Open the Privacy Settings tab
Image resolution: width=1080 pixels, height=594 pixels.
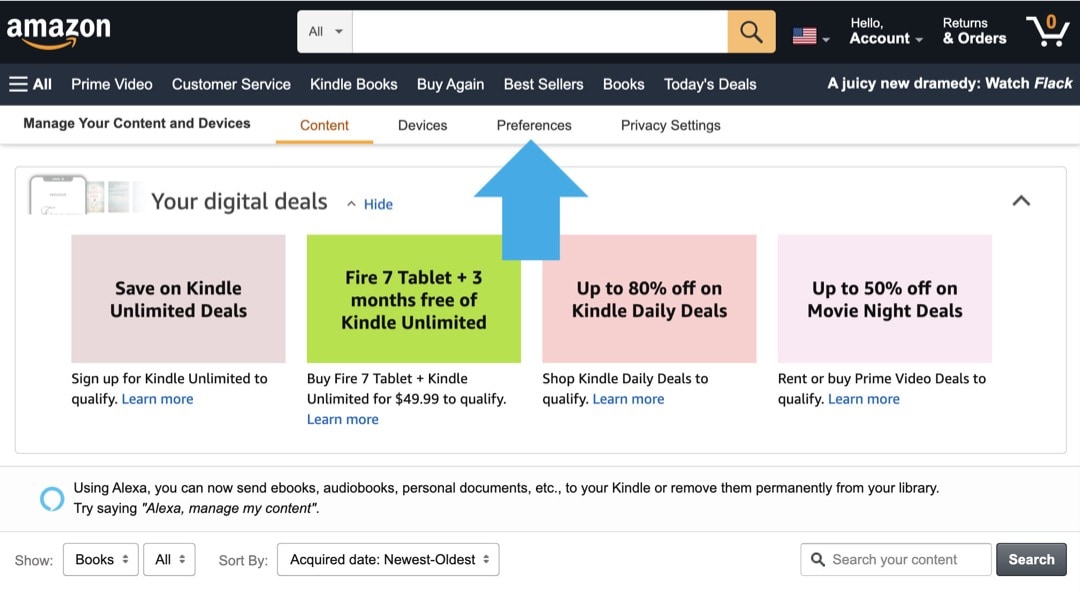coord(670,125)
